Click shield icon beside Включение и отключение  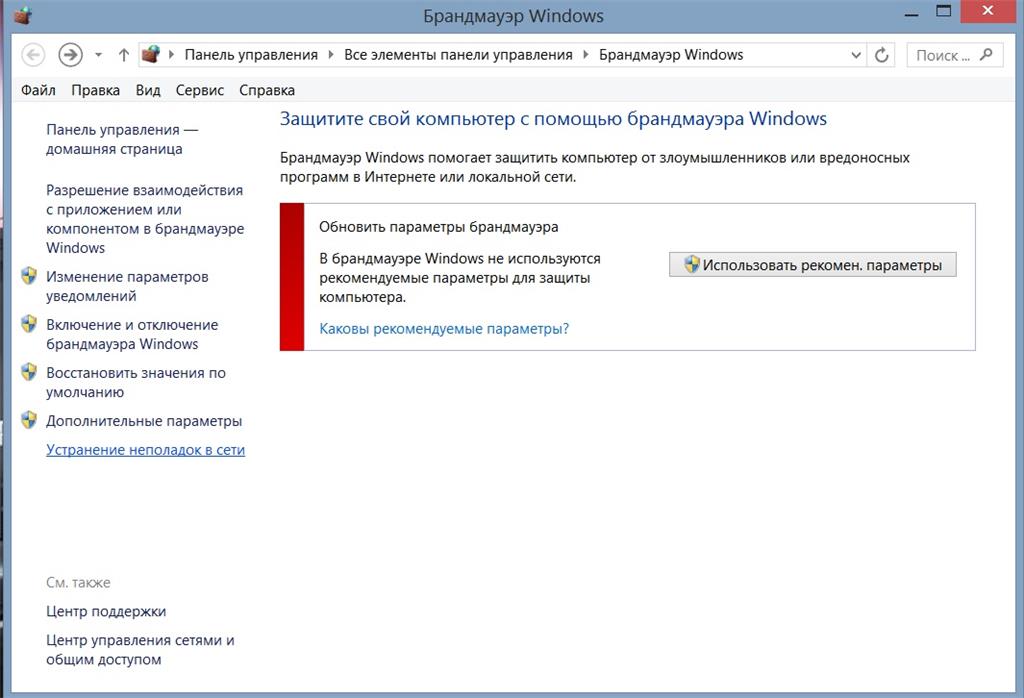[29, 324]
